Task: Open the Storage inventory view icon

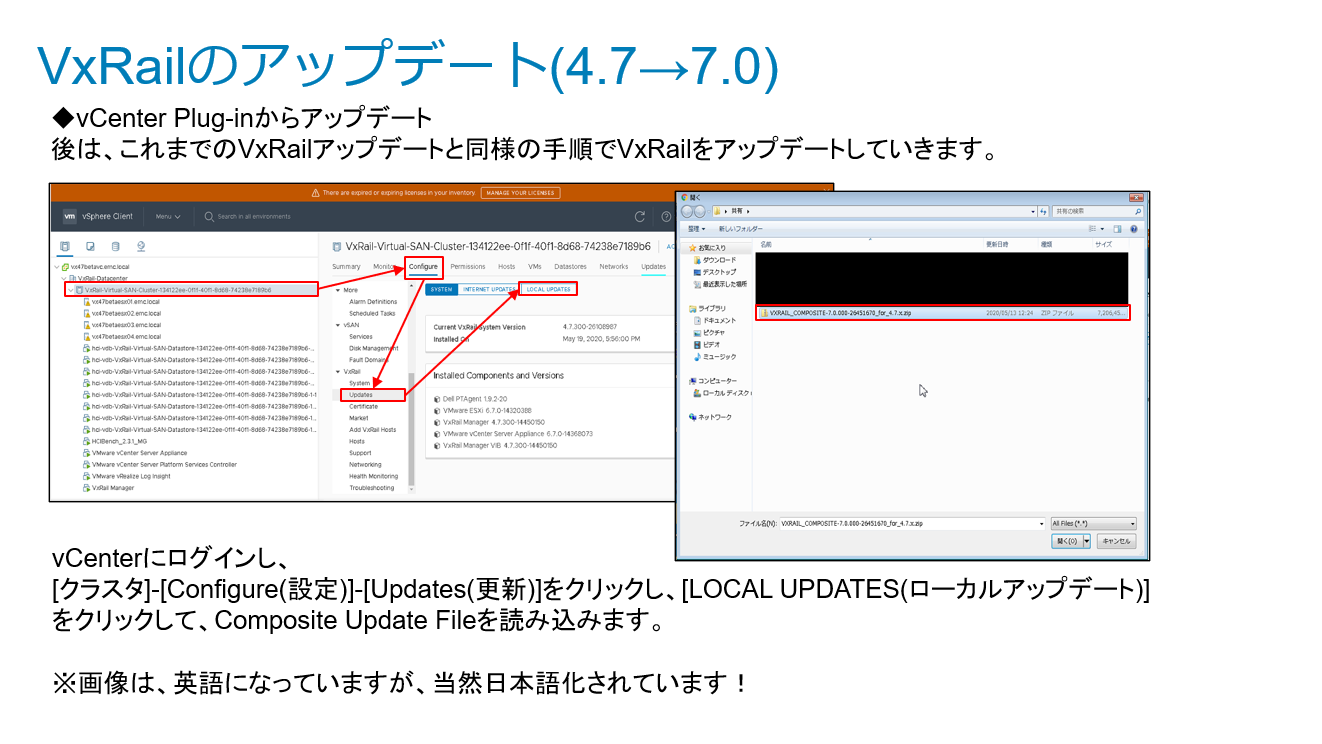Action: coord(115,246)
